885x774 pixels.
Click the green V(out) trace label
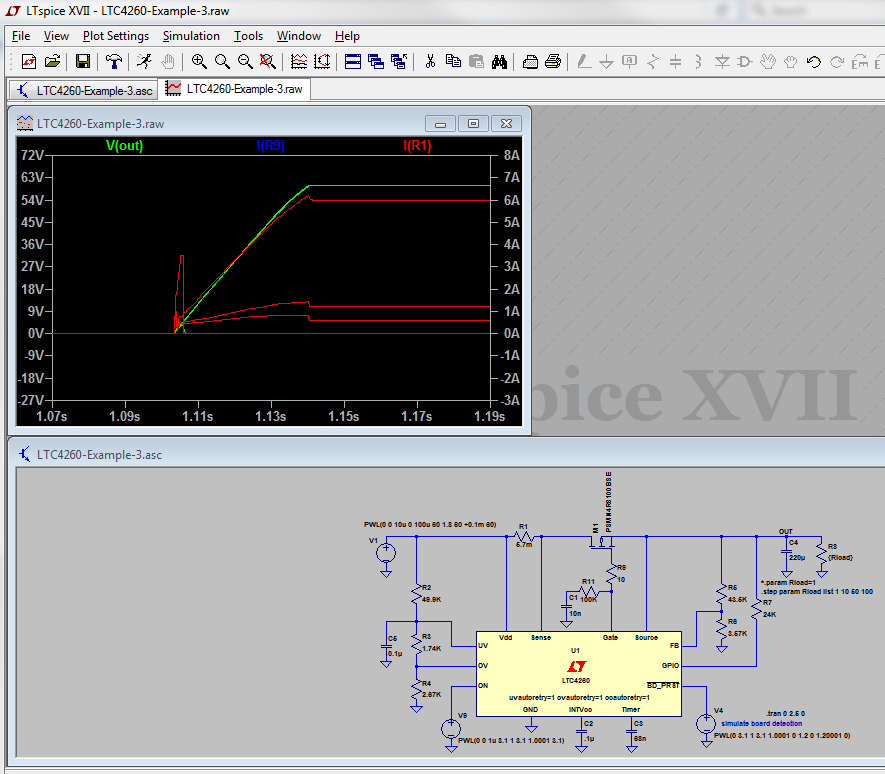point(125,146)
